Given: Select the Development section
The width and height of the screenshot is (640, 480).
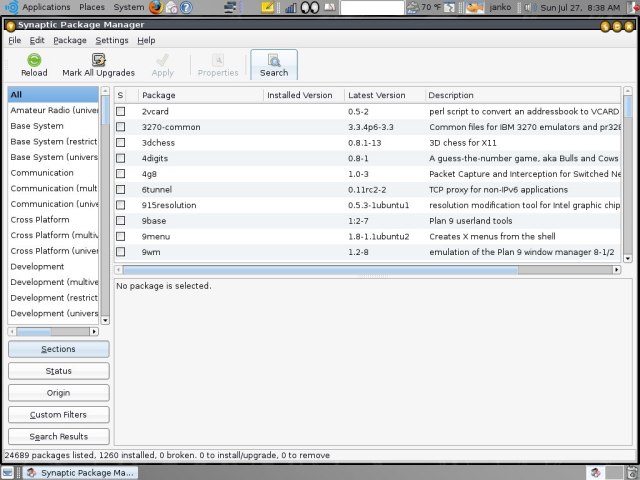Looking at the screenshot, I should coord(53,267).
